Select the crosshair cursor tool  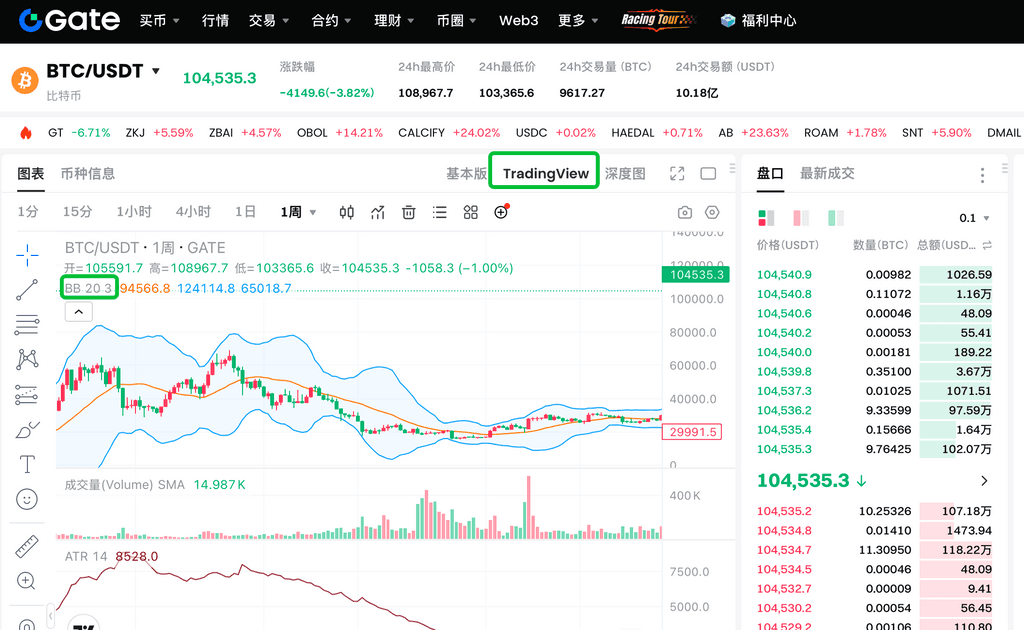(27, 255)
